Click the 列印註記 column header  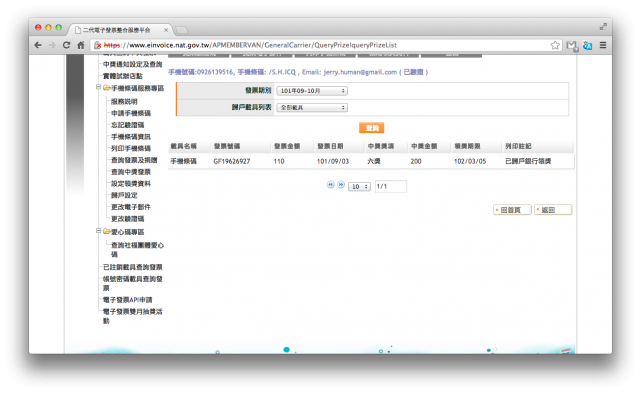coord(518,146)
